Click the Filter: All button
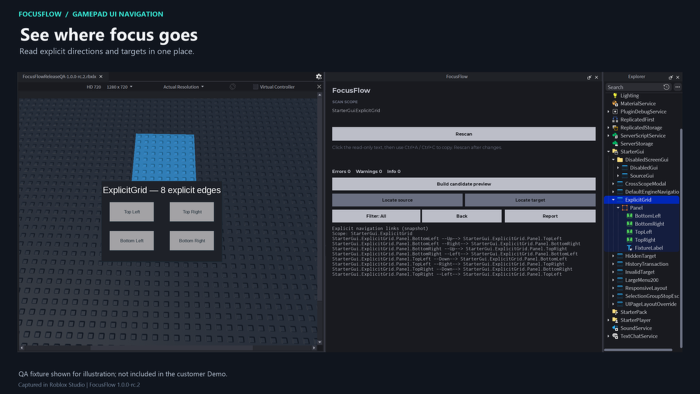The image size is (700, 394). point(376,216)
